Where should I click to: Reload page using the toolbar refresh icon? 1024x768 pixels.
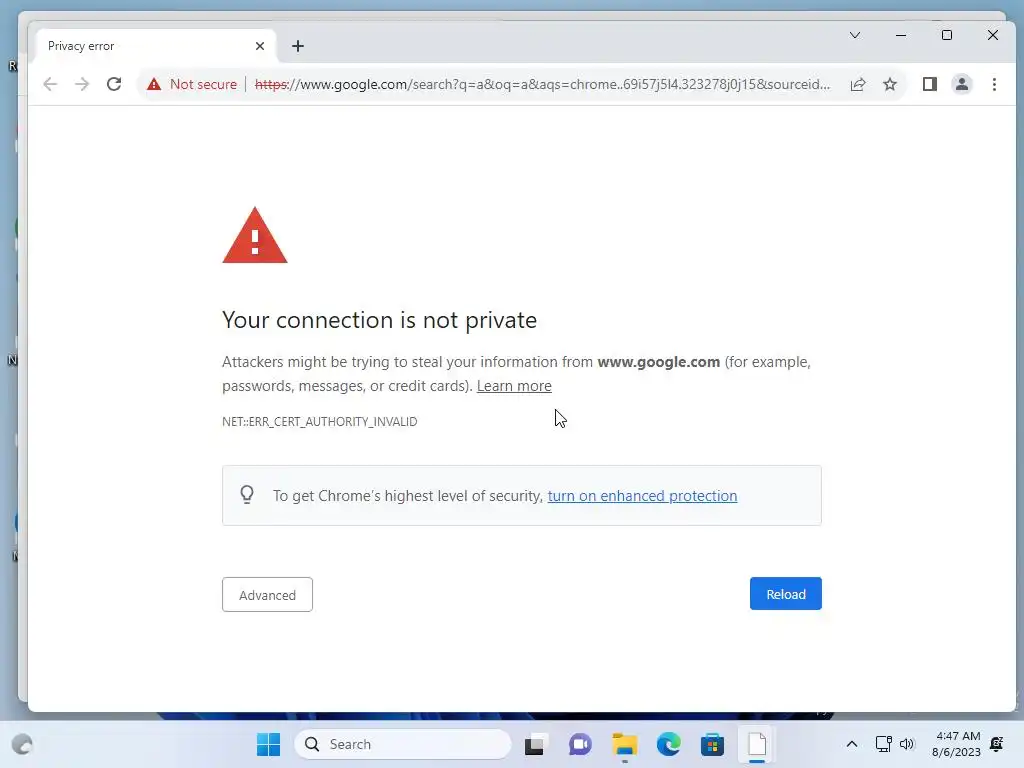(x=114, y=84)
